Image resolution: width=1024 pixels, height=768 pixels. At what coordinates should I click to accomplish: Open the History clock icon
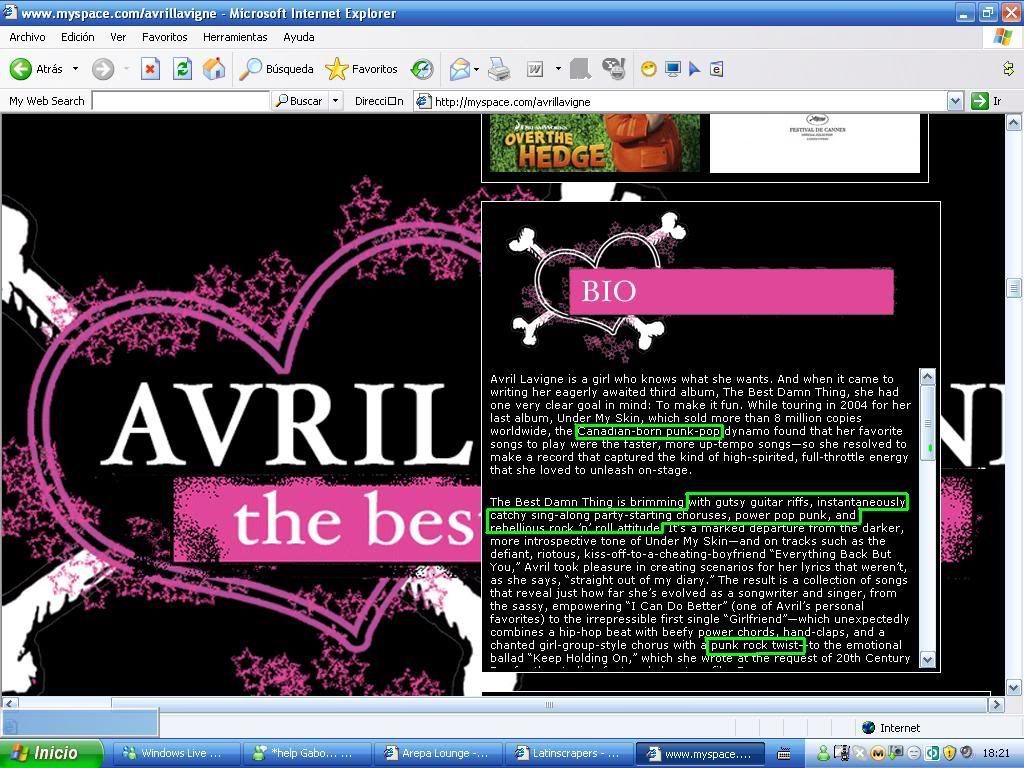[x=422, y=69]
